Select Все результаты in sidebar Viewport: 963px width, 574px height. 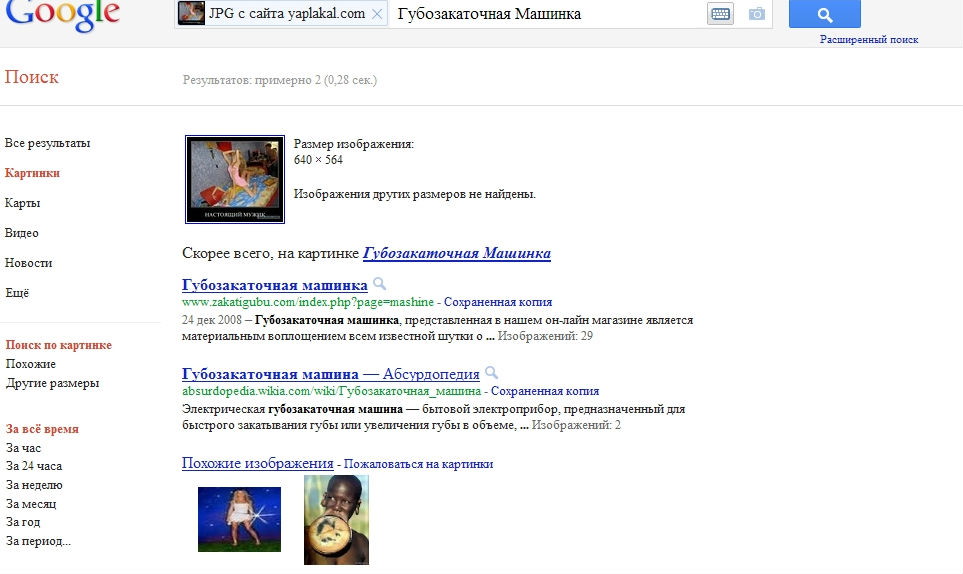click(x=47, y=143)
